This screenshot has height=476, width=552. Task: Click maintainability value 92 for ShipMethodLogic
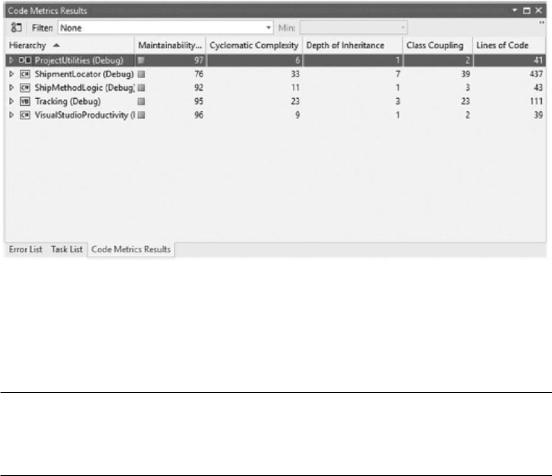[x=199, y=88]
